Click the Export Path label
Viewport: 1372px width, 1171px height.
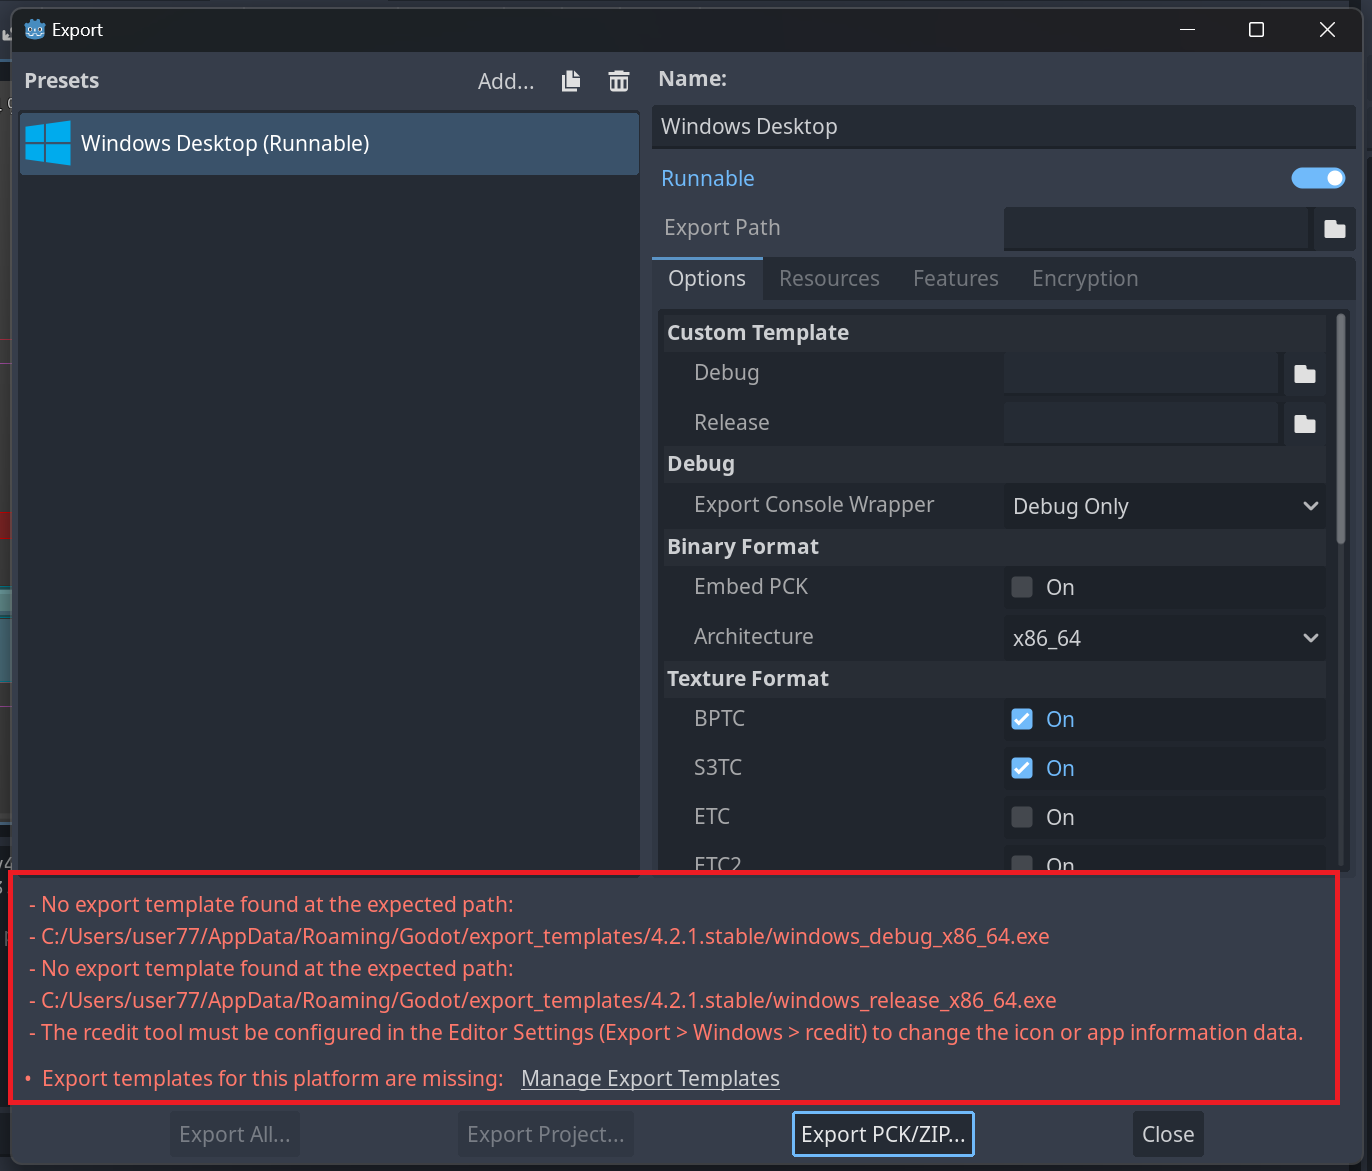[x=722, y=228]
